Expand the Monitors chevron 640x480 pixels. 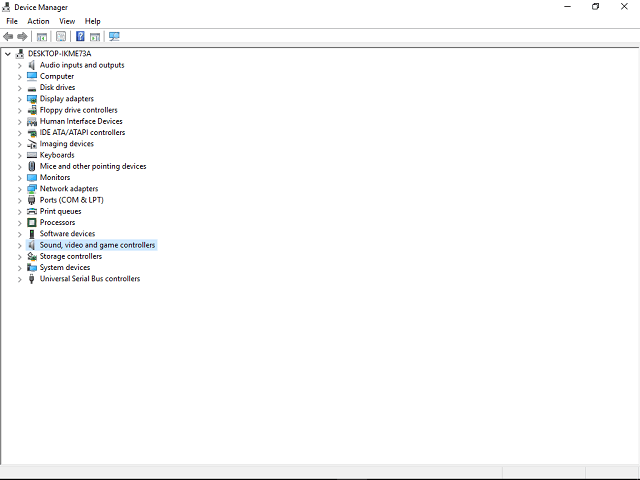click(19, 178)
